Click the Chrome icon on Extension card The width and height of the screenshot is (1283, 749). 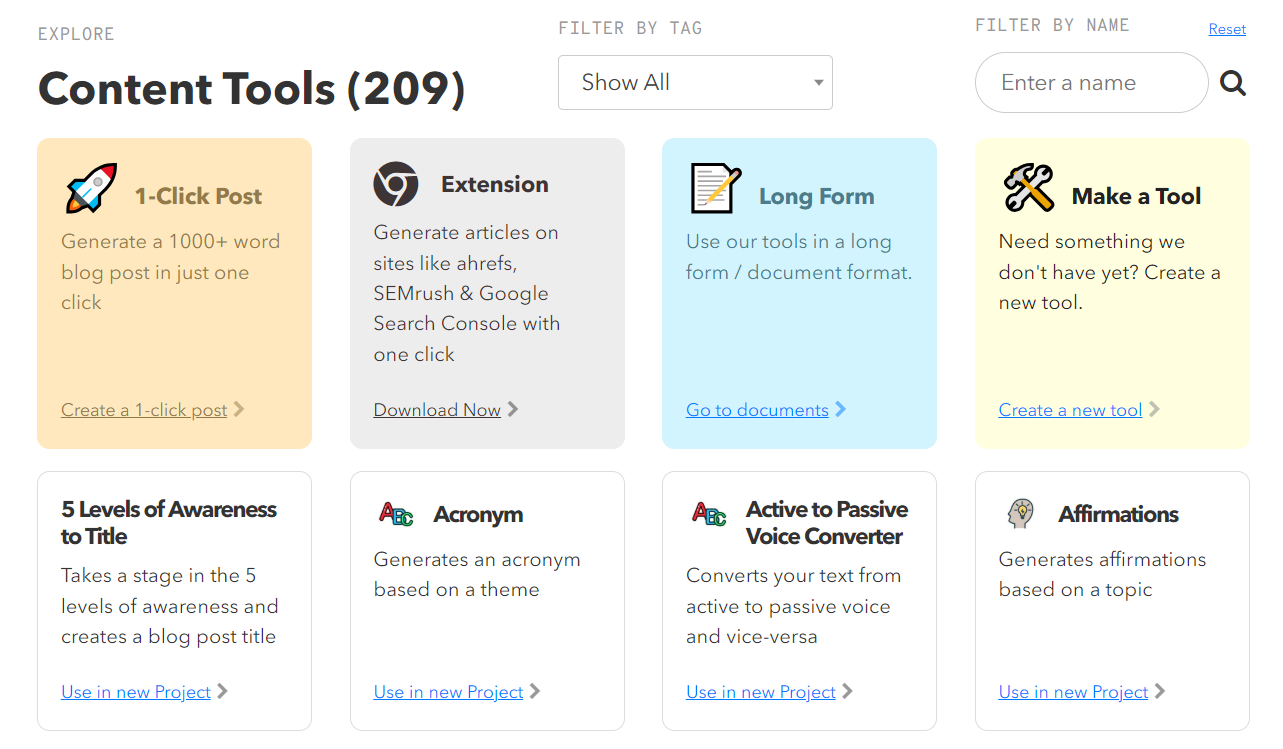point(396,184)
